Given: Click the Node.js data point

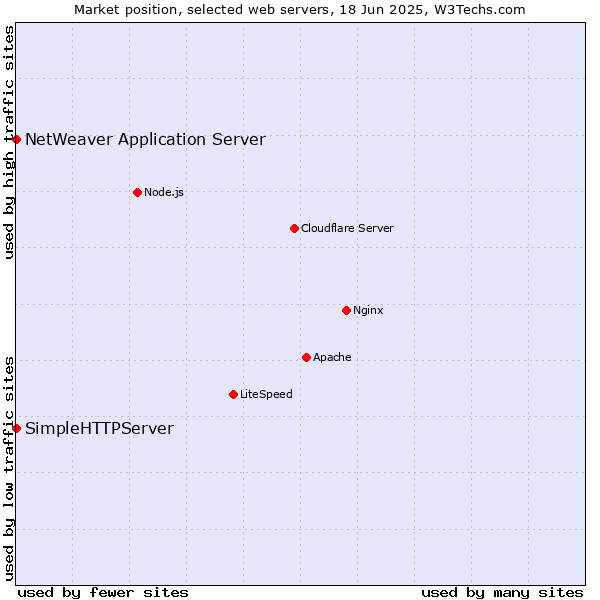Looking at the screenshot, I should coord(137,192).
